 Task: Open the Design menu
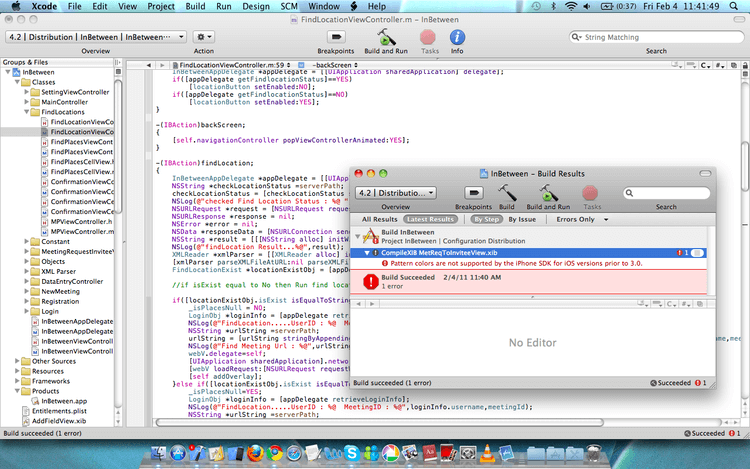coord(256,6)
